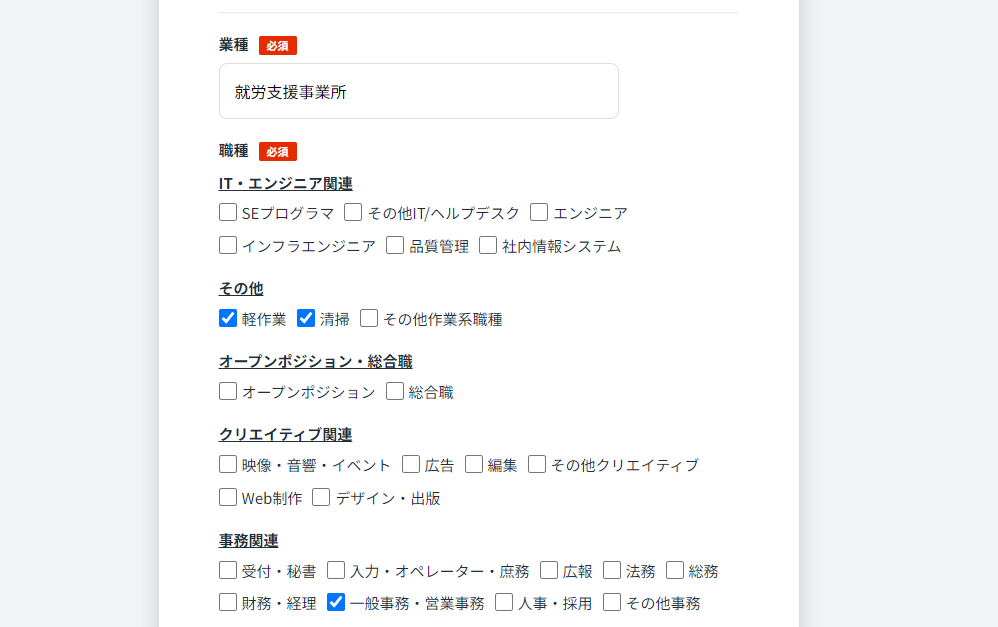Tick the 受付・秘書 checkbox
The image size is (998, 627).
tap(228, 570)
